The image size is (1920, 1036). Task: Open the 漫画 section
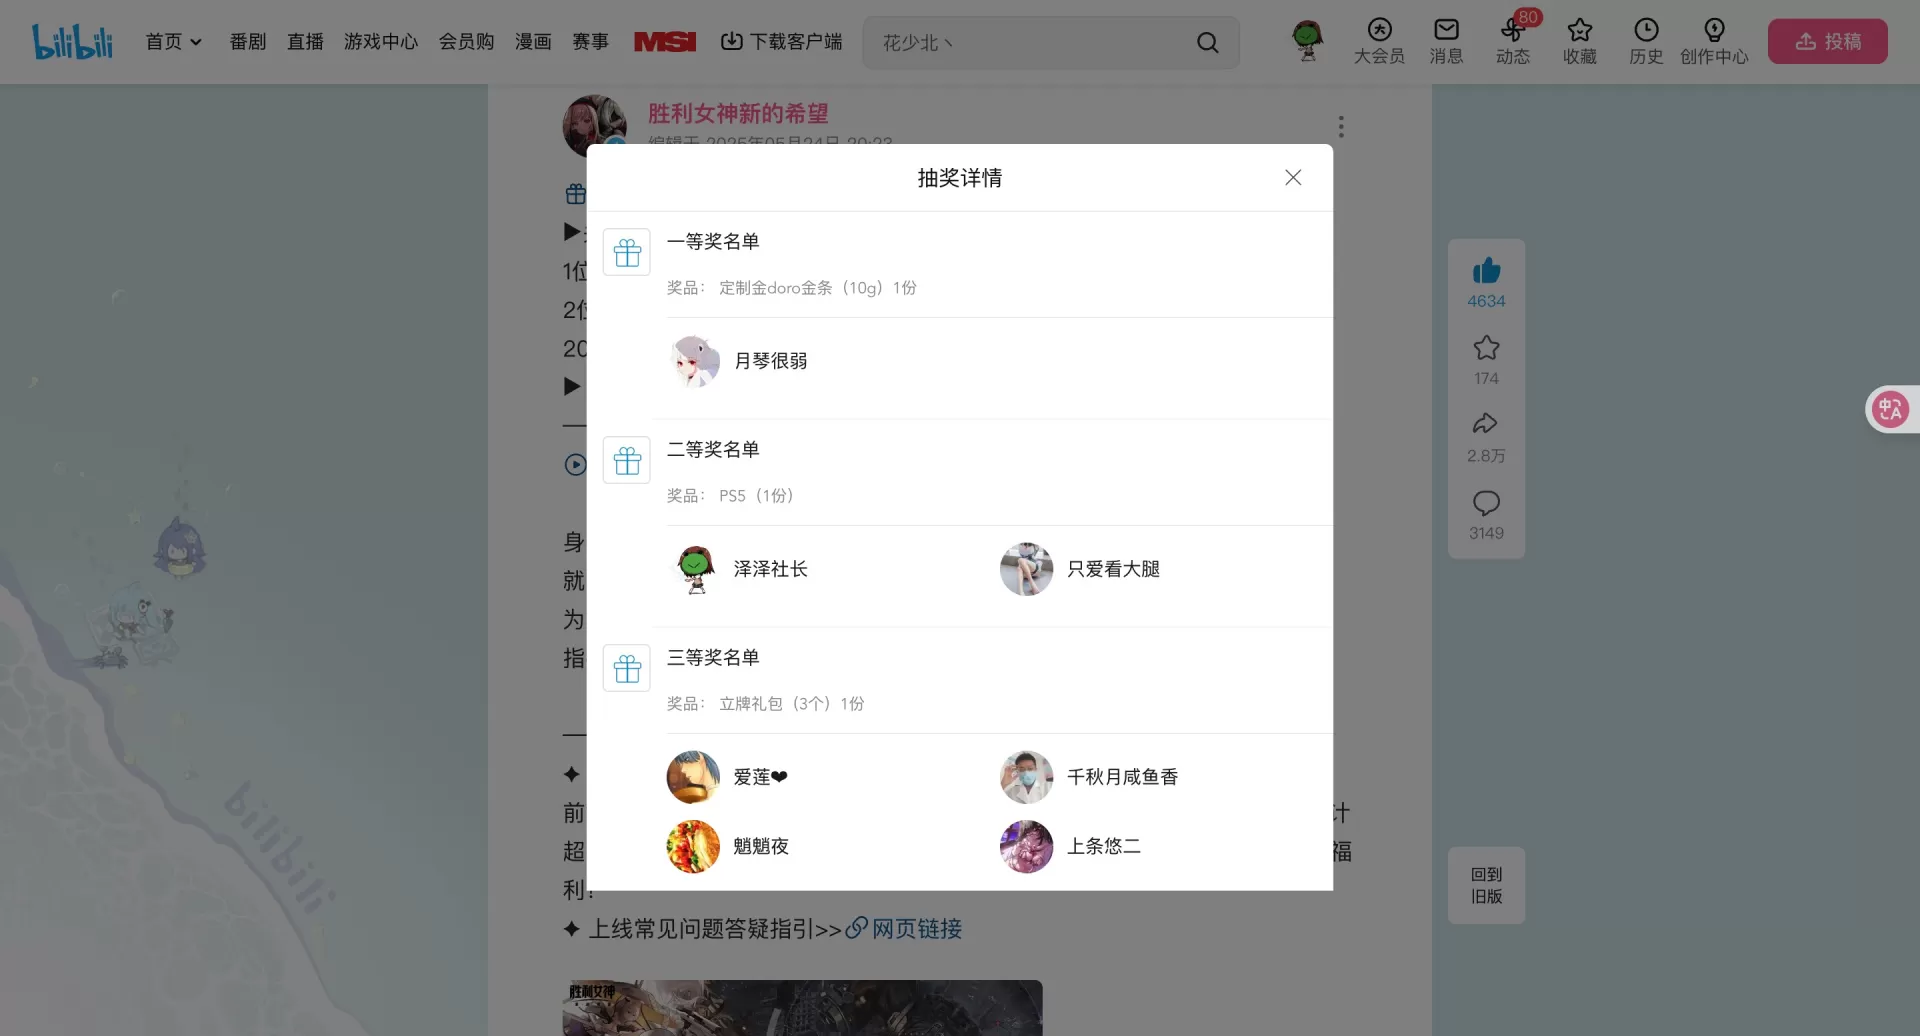[533, 41]
